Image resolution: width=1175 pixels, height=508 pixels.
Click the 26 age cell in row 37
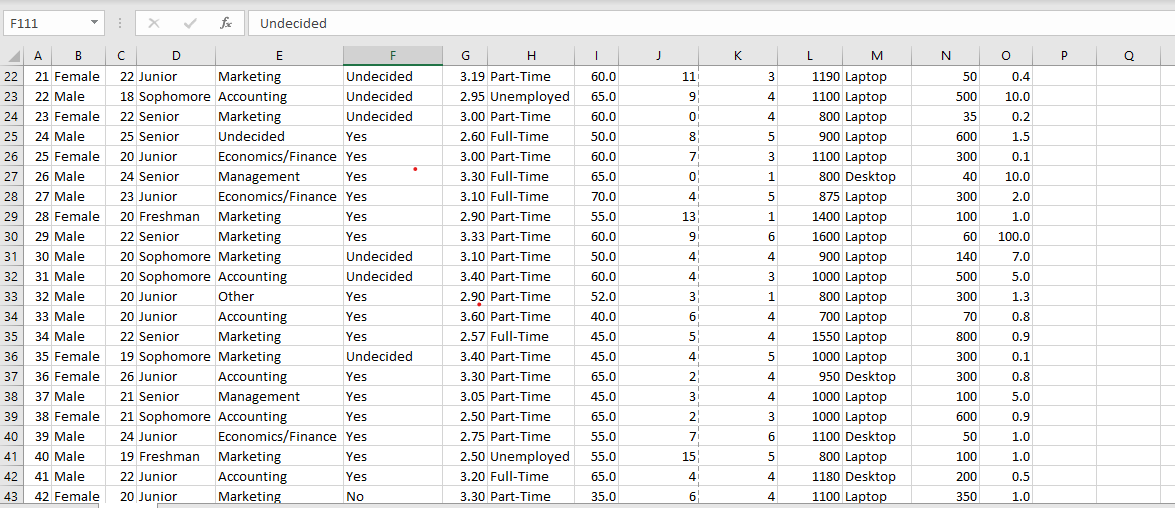121,376
